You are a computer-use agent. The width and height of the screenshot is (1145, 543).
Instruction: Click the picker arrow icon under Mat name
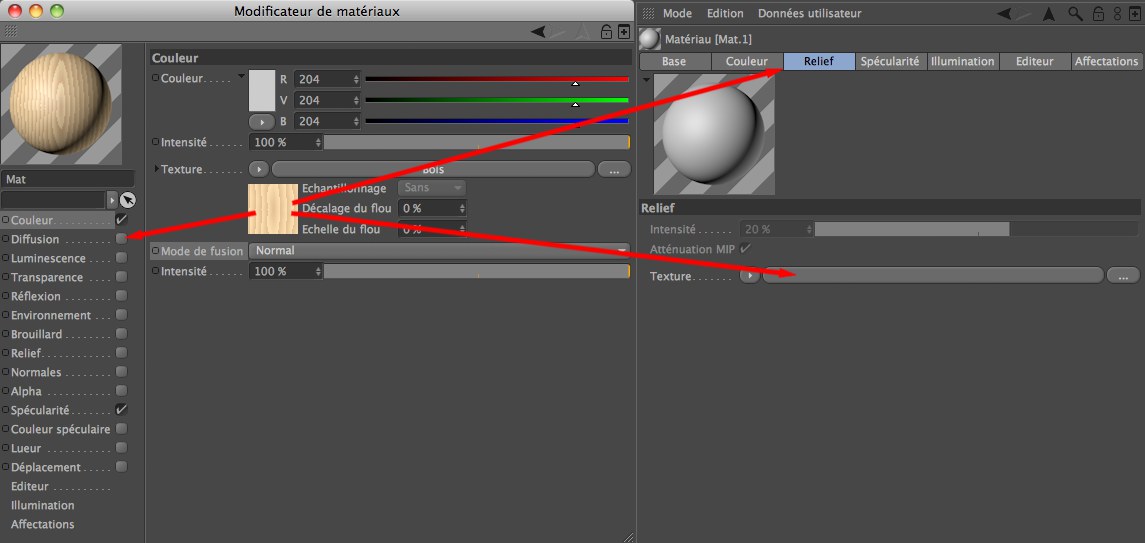point(127,200)
